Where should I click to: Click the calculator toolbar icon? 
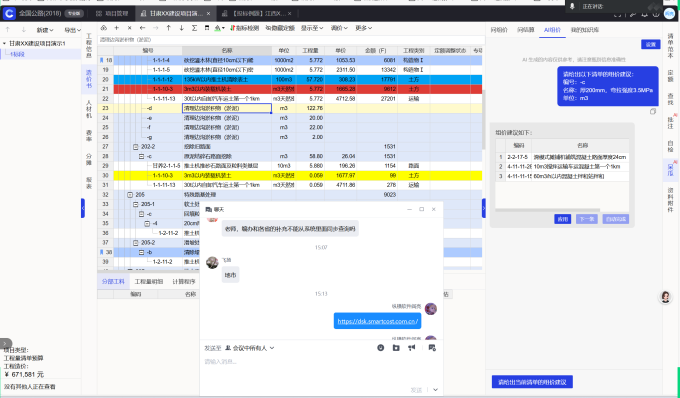click(x=207, y=28)
